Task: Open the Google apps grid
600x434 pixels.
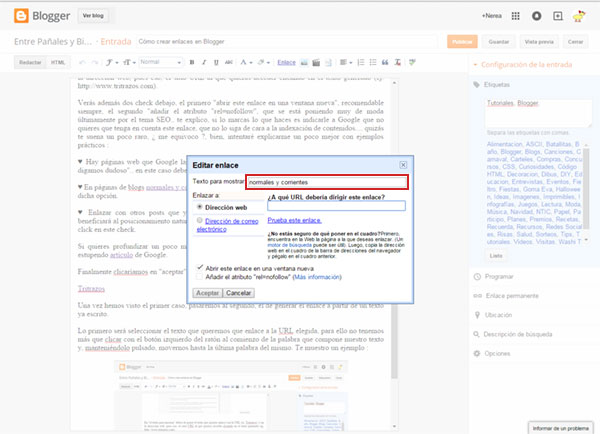Action: click(x=515, y=16)
